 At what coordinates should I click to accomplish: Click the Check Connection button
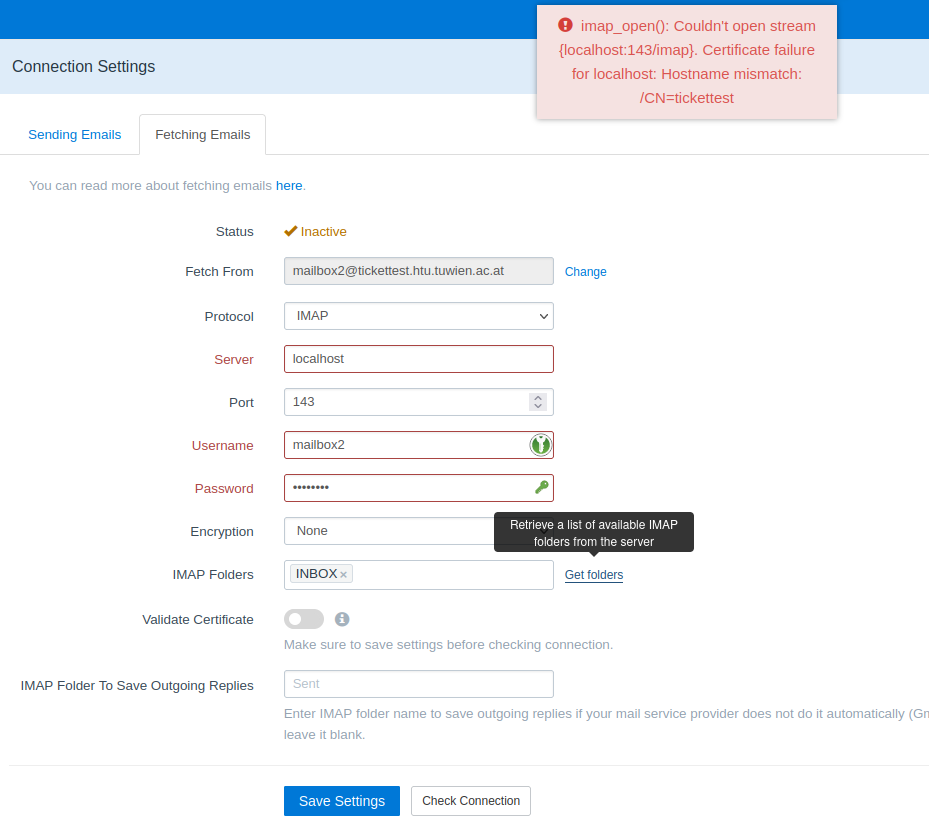pyautogui.click(x=471, y=801)
